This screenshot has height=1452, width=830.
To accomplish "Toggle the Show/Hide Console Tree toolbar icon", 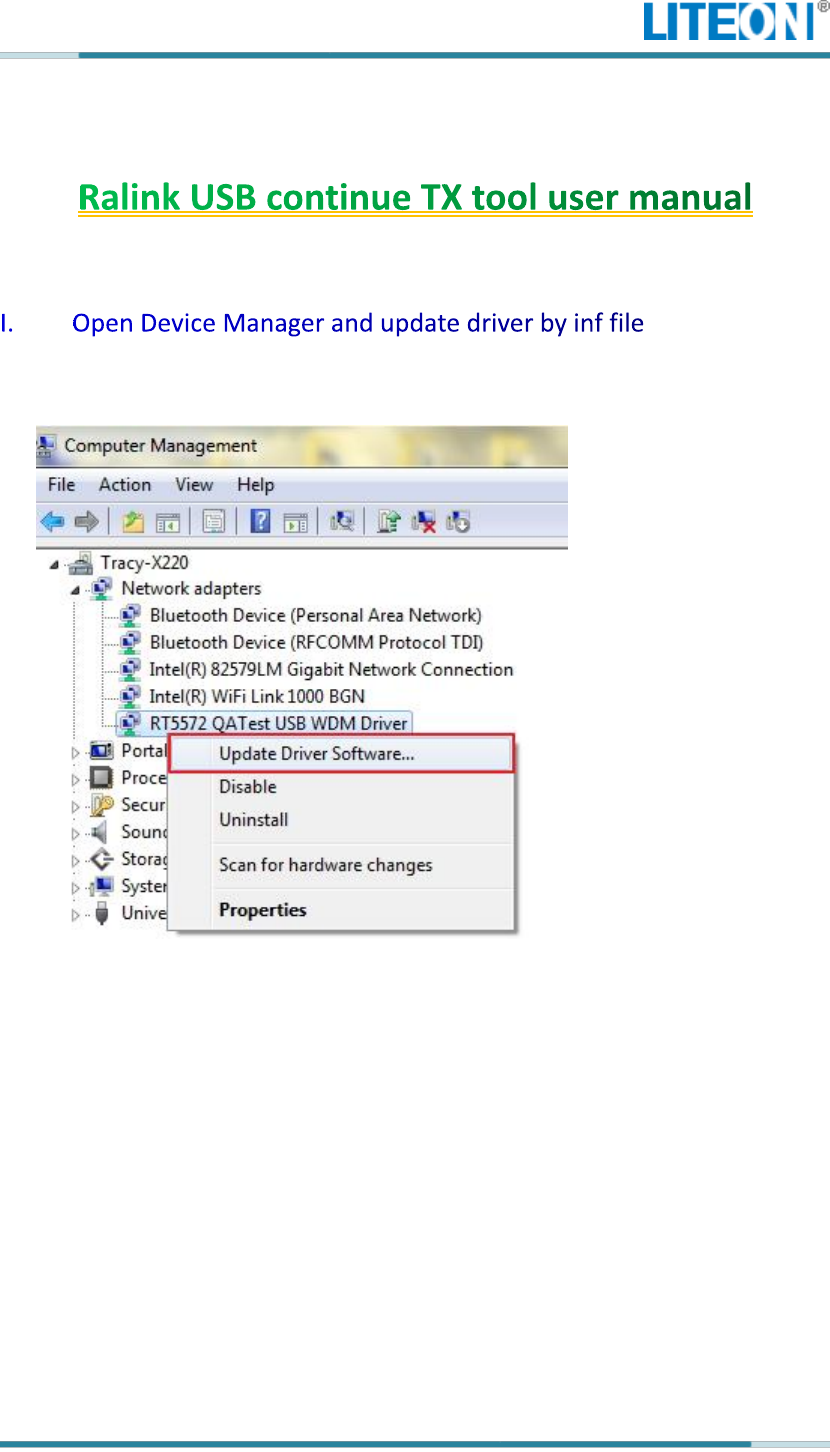I will (166, 521).
